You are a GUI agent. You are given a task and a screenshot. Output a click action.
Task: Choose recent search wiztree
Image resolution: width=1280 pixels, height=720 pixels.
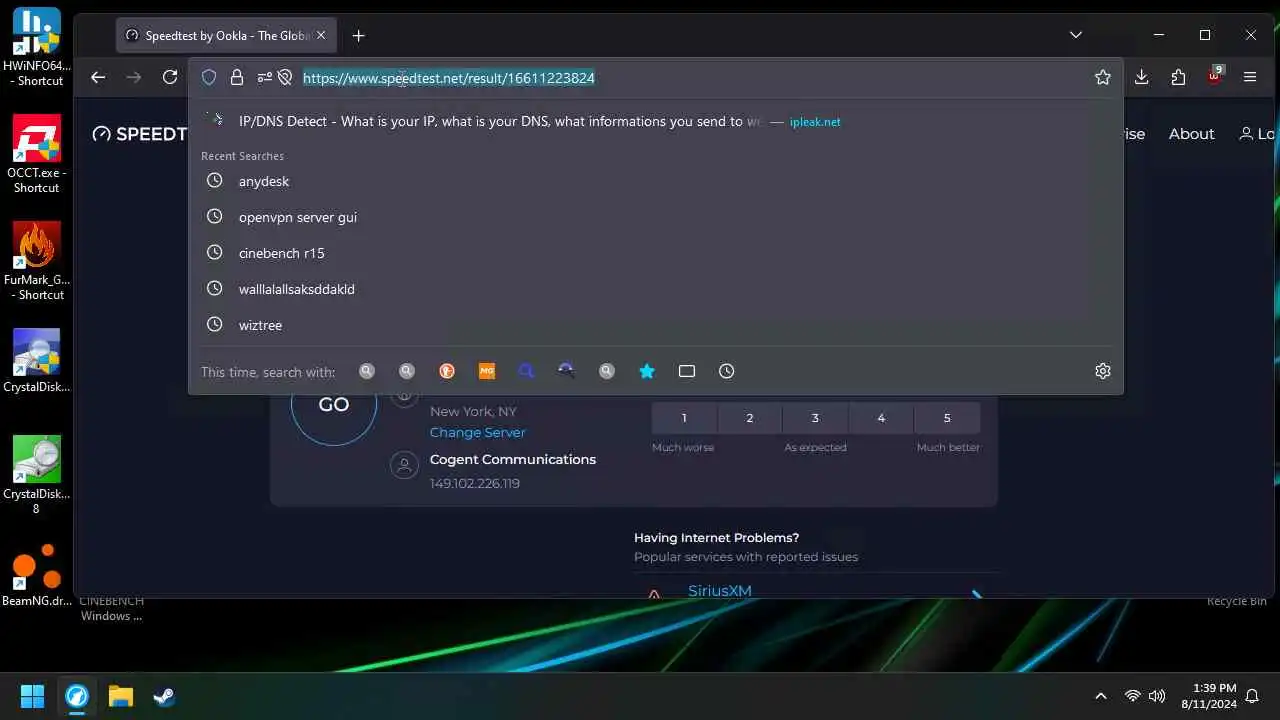(x=655, y=325)
